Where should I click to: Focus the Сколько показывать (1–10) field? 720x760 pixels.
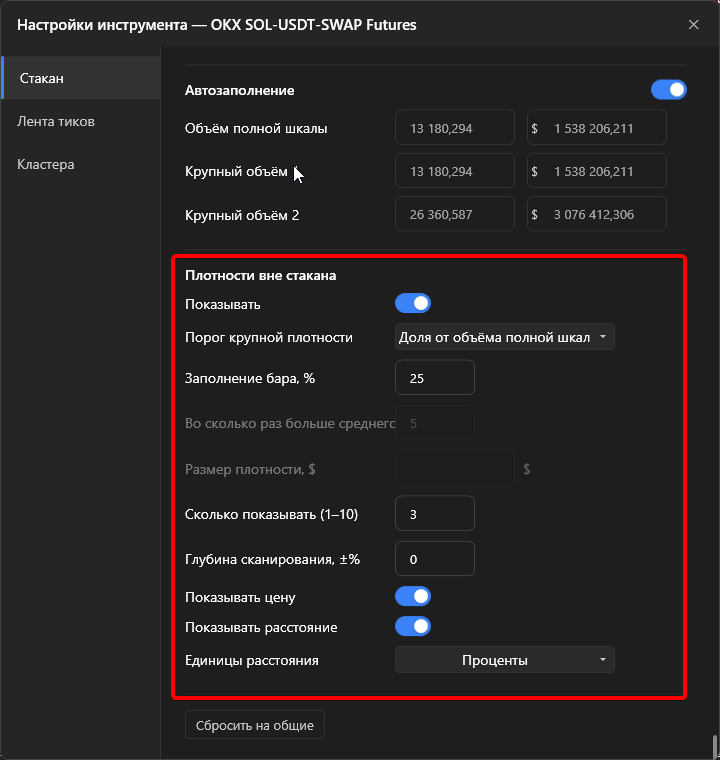point(435,513)
